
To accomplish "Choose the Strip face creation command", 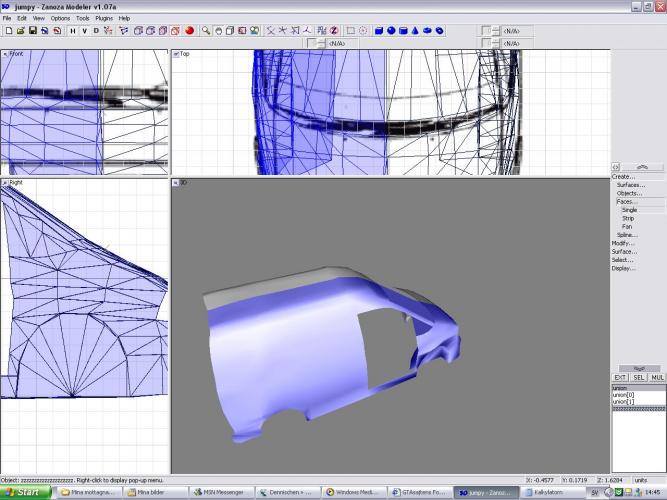I will pyautogui.click(x=628, y=218).
